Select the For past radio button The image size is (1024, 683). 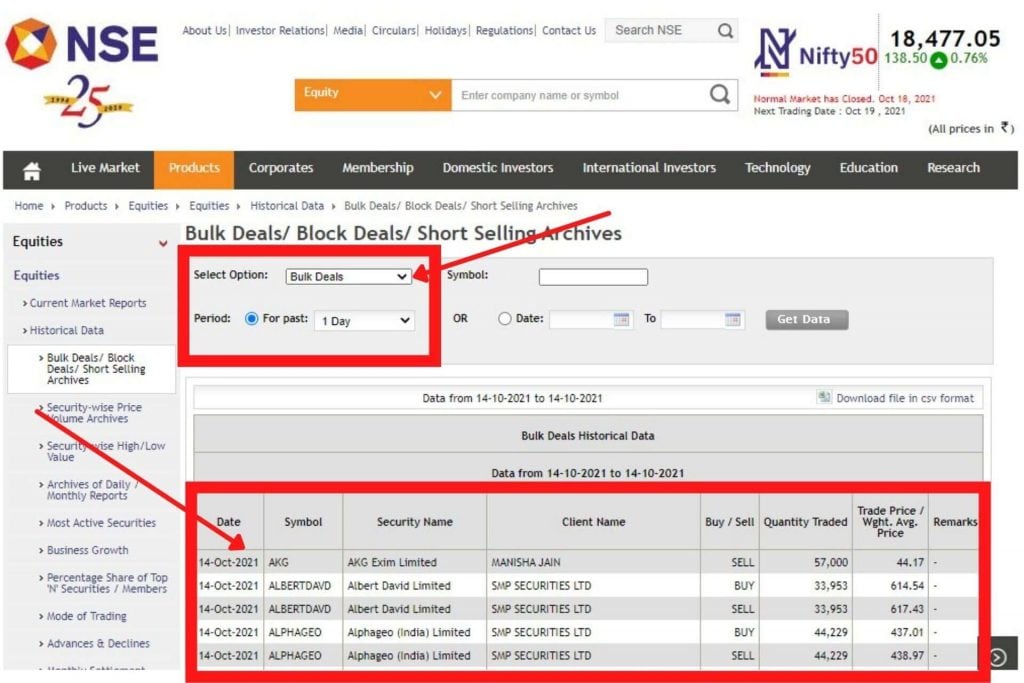pyautogui.click(x=251, y=319)
